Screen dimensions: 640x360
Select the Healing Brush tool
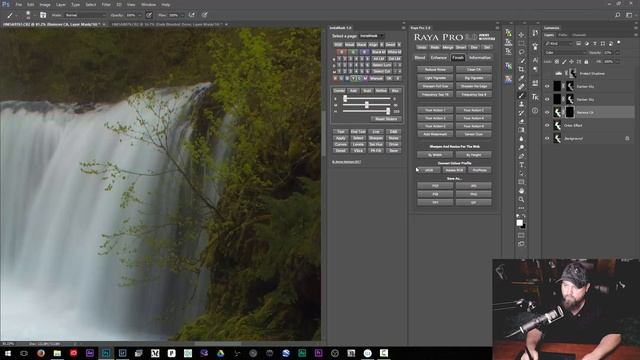click(x=521, y=87)
